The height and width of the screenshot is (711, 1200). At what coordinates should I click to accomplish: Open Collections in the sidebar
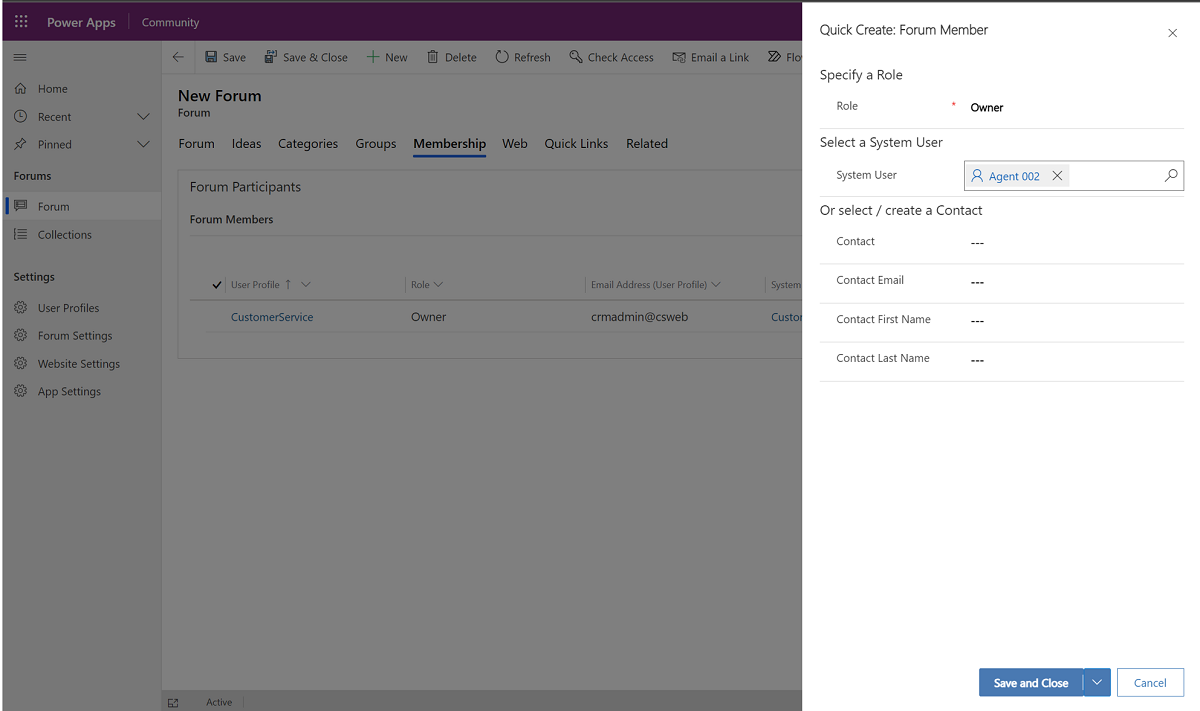[65, 235]
